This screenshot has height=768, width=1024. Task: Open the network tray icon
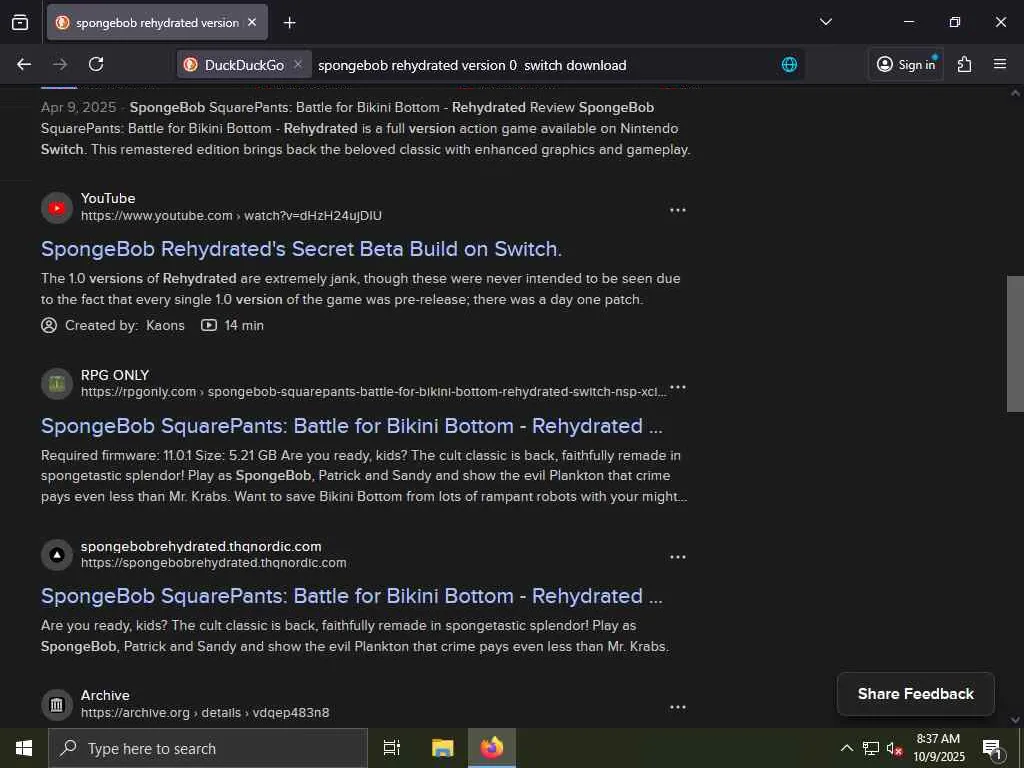(871, 748)
